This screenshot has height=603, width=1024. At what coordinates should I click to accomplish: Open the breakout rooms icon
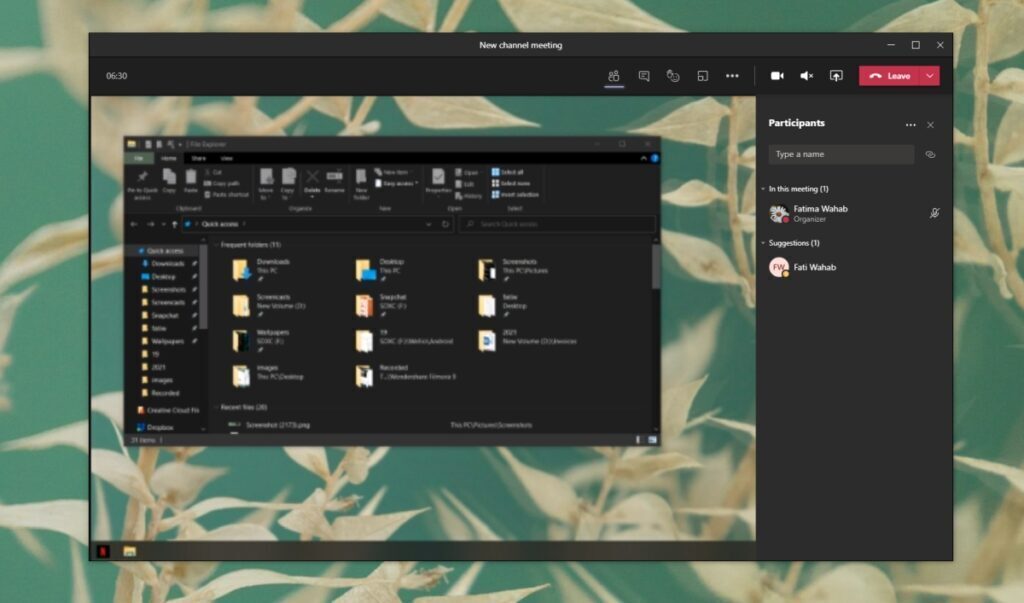pyautogui.click(x=703, y=76)
